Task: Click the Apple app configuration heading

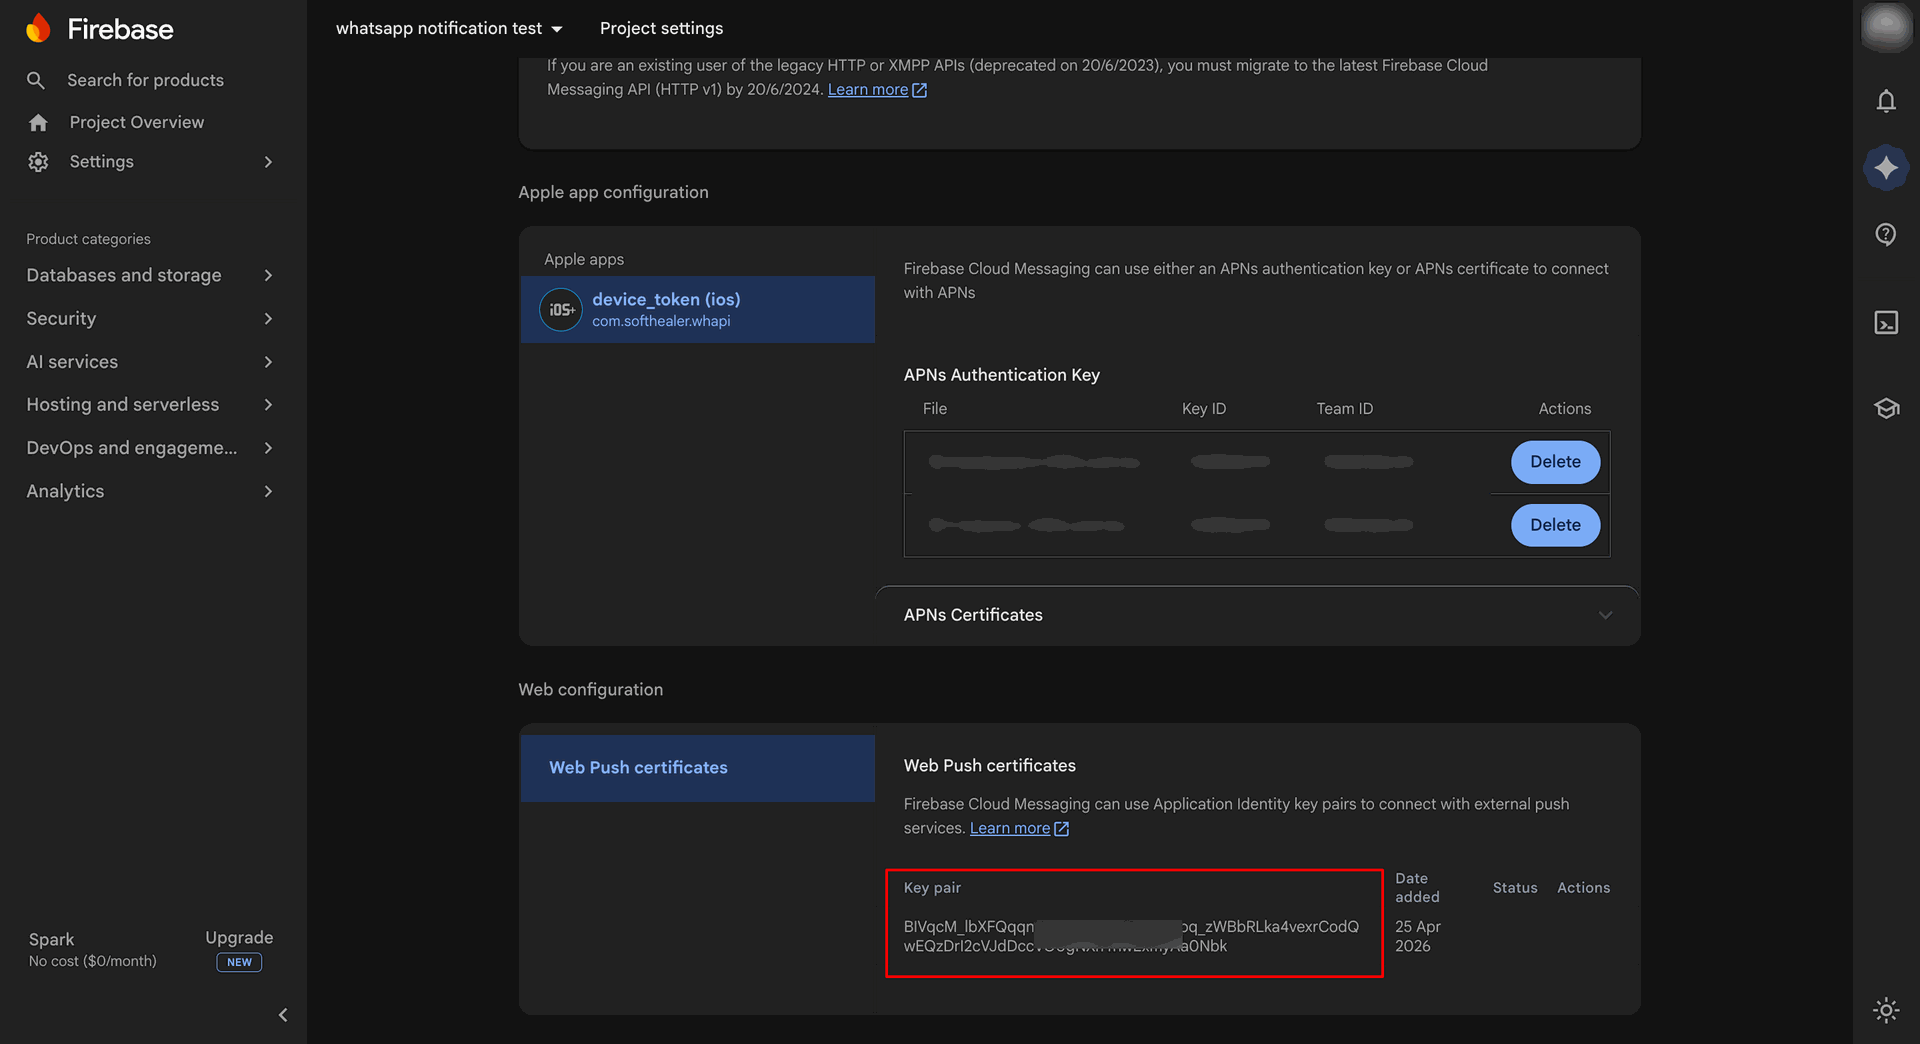Action: (x=613, y=192)
